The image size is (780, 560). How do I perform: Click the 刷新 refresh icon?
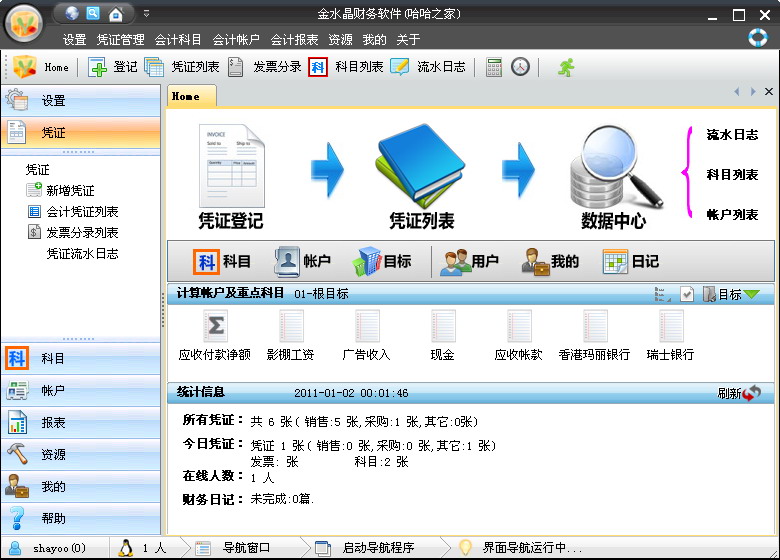point(752,393)
